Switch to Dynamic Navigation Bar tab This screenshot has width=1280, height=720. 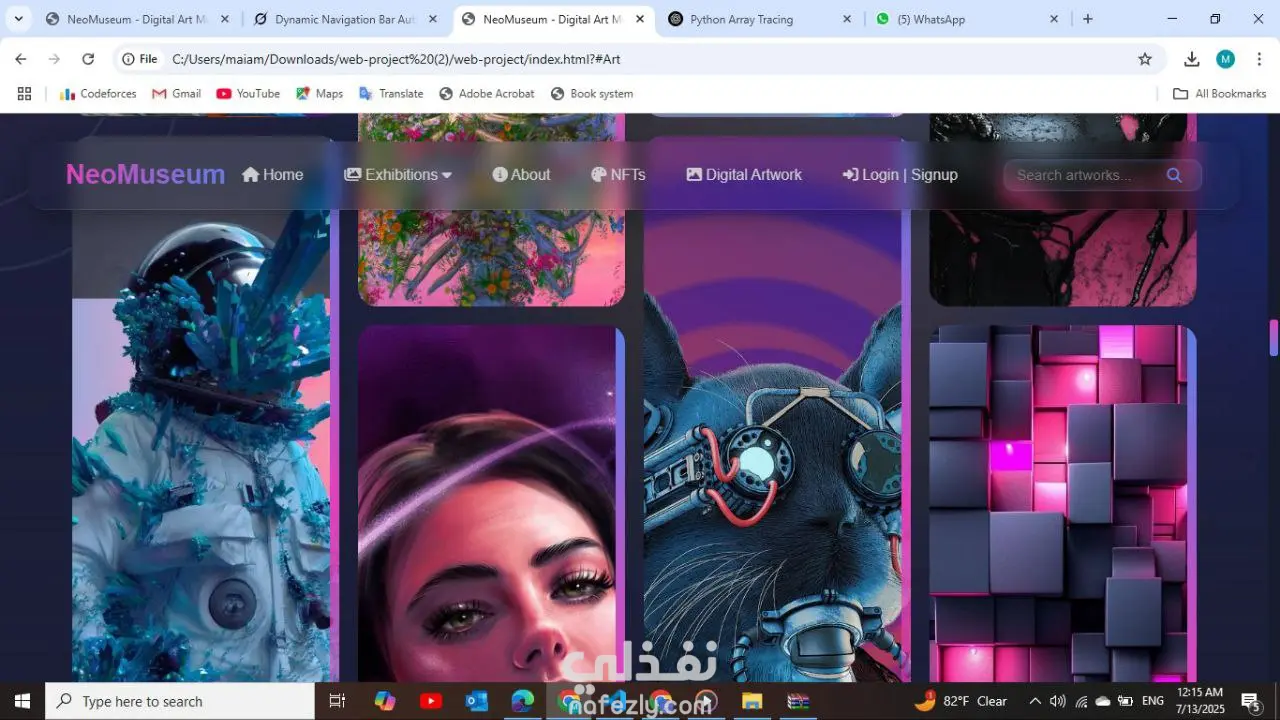[346, 19]
